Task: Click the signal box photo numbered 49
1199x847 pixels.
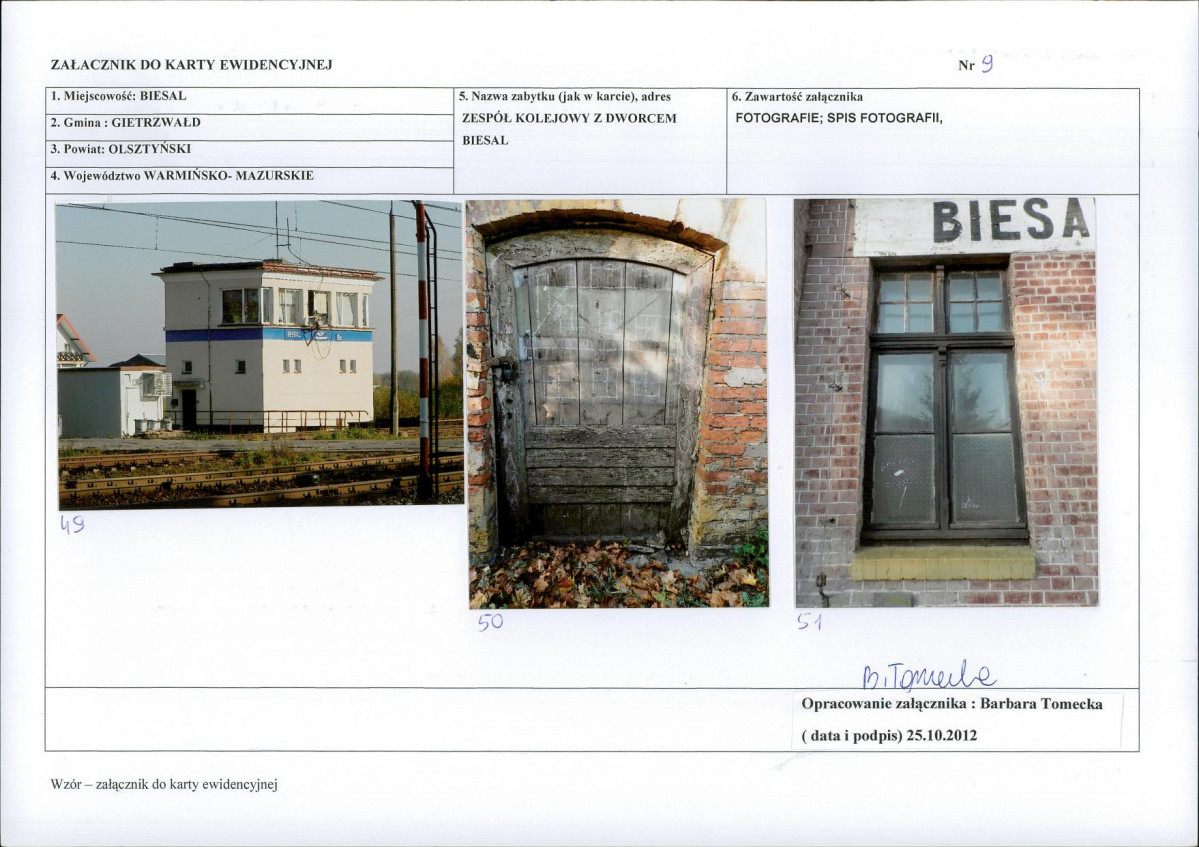Action: [x=259, y=354]
